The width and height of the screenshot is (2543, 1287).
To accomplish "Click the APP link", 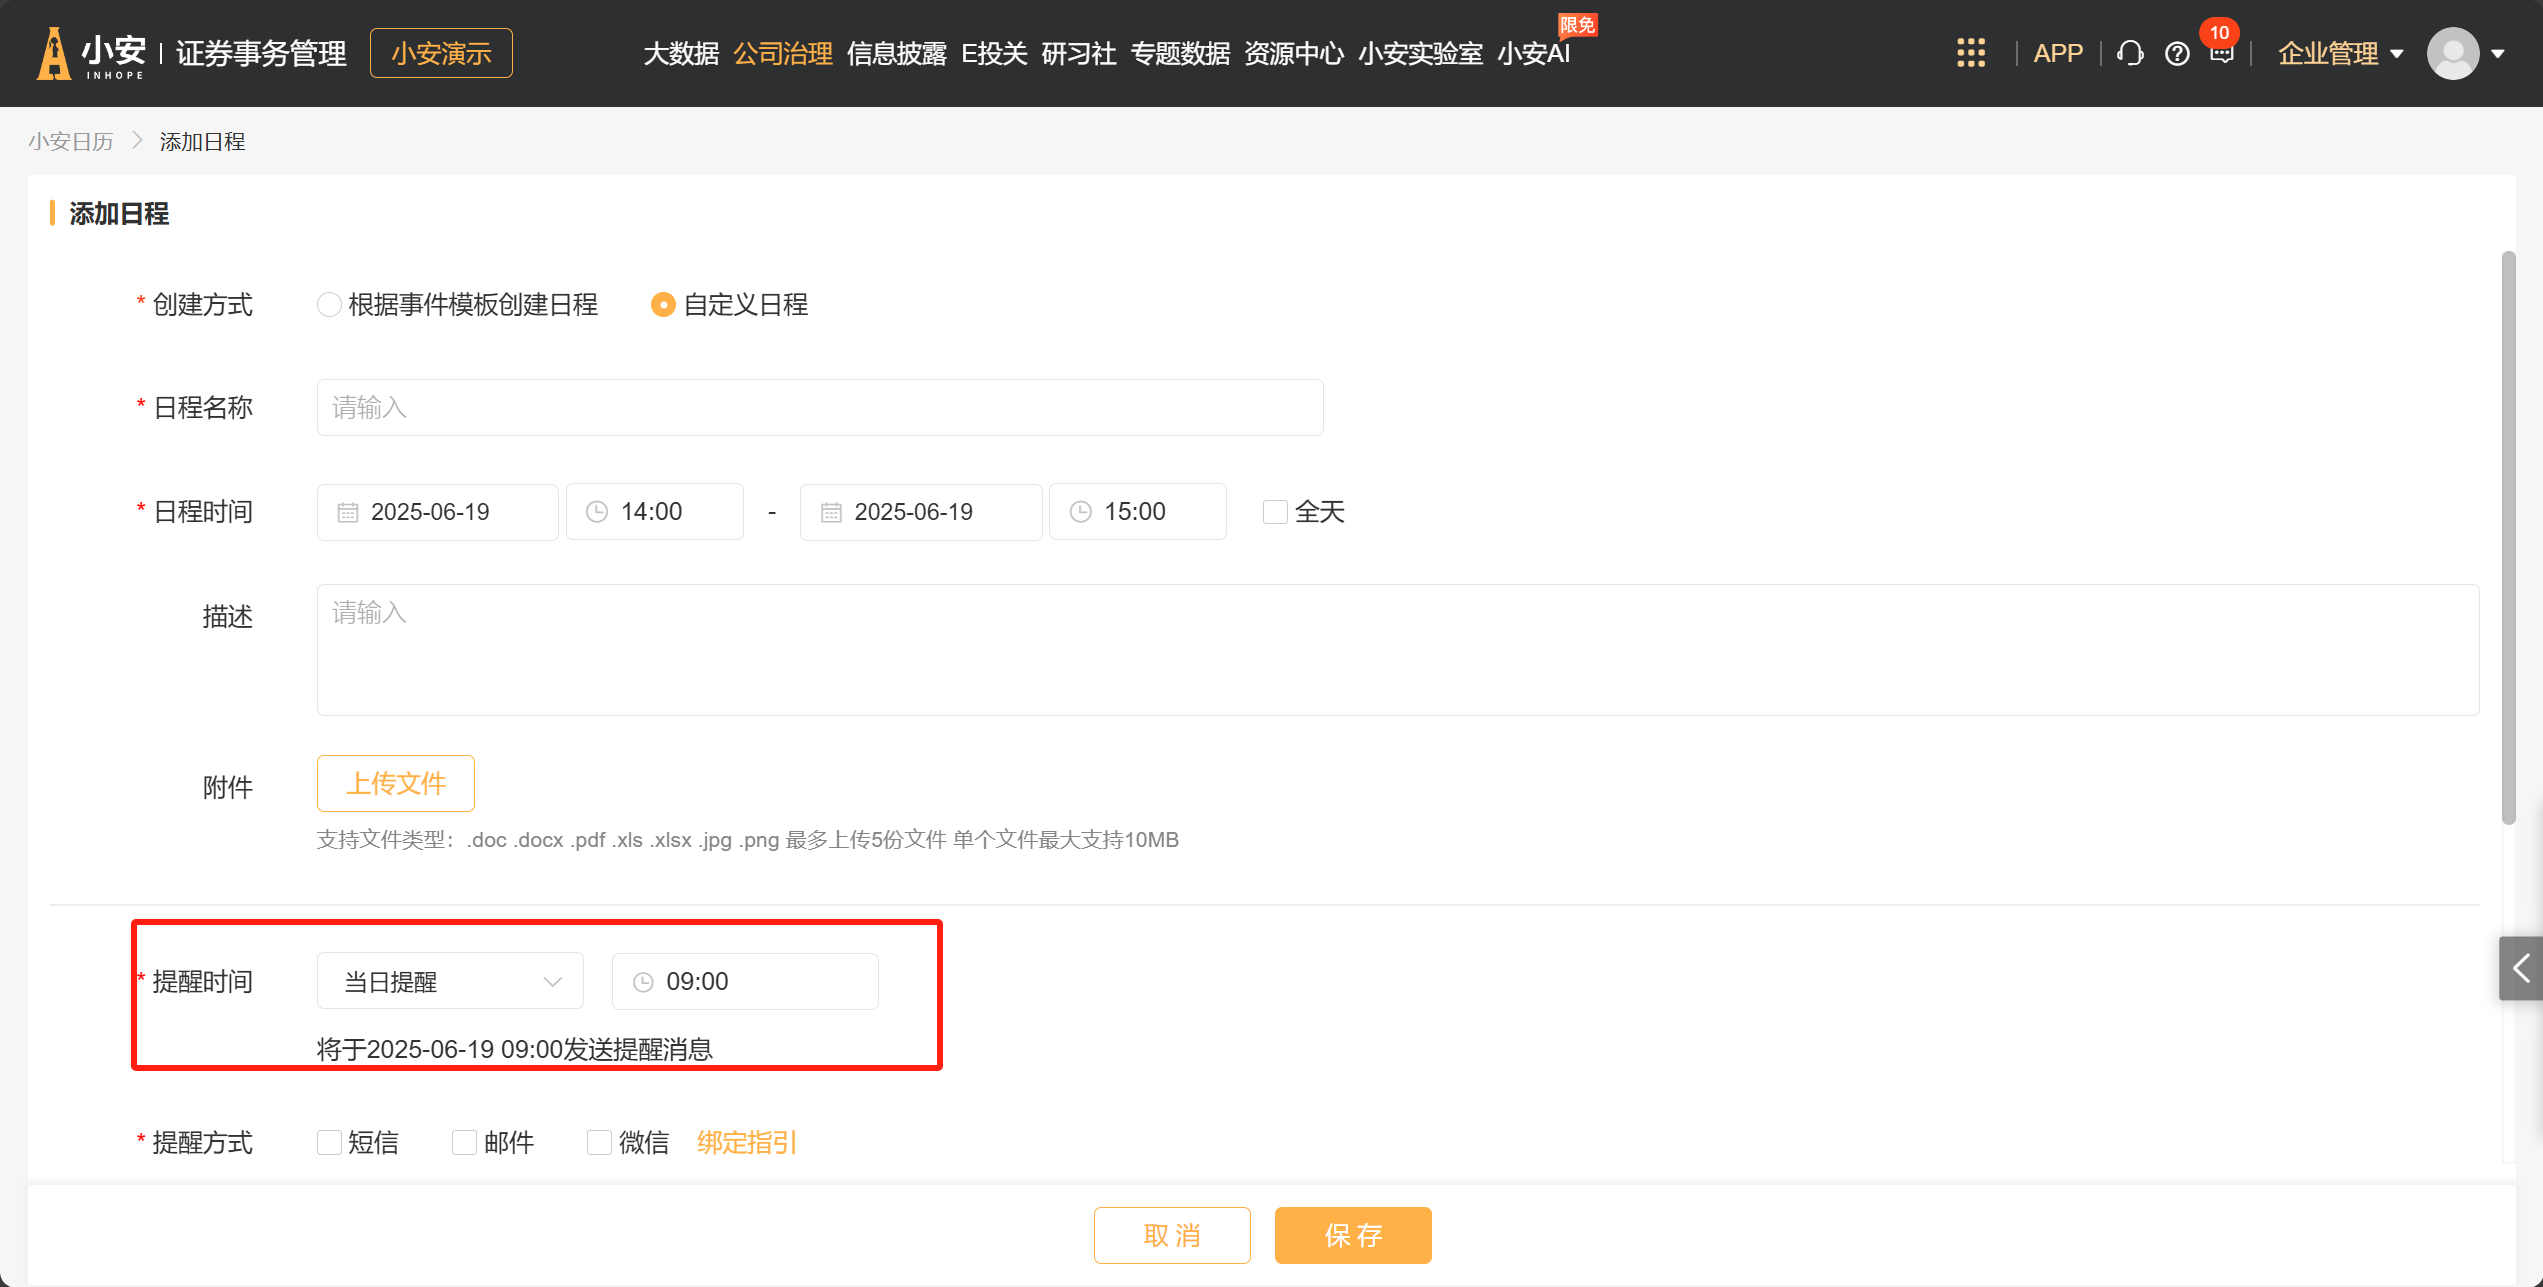I will (x=2058, y=53).
